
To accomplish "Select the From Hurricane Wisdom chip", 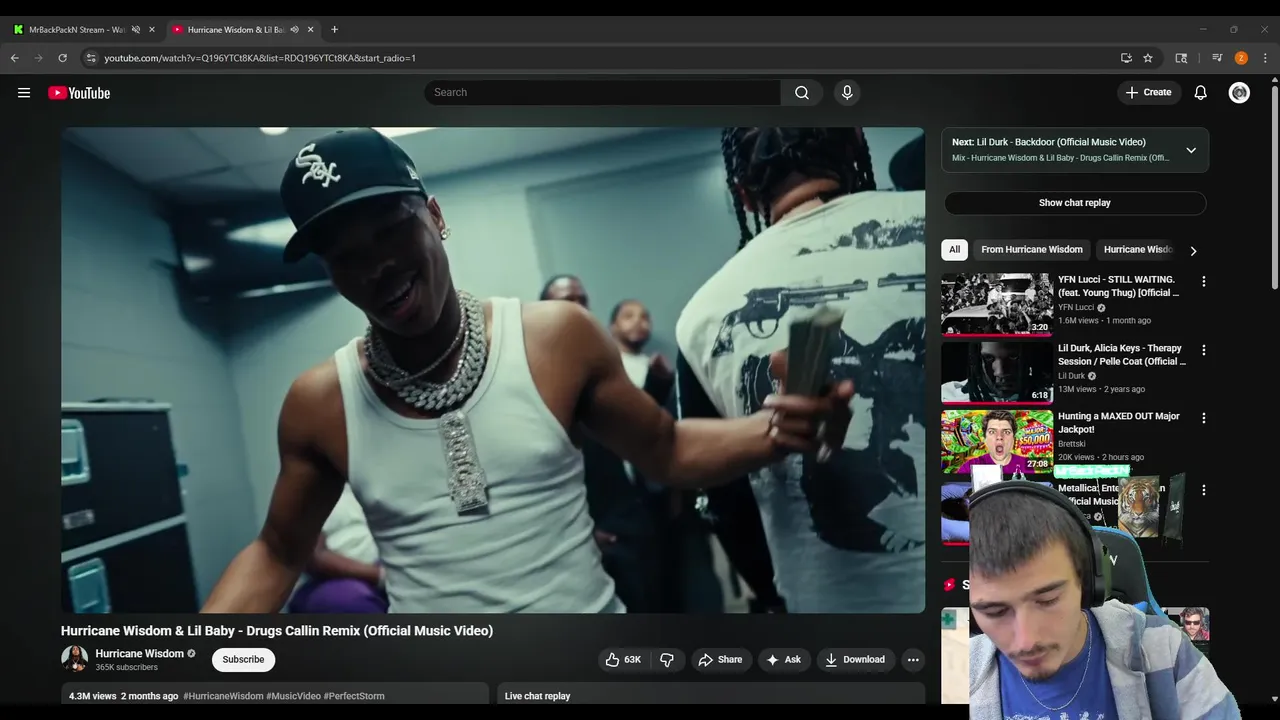I will 1032,249.
